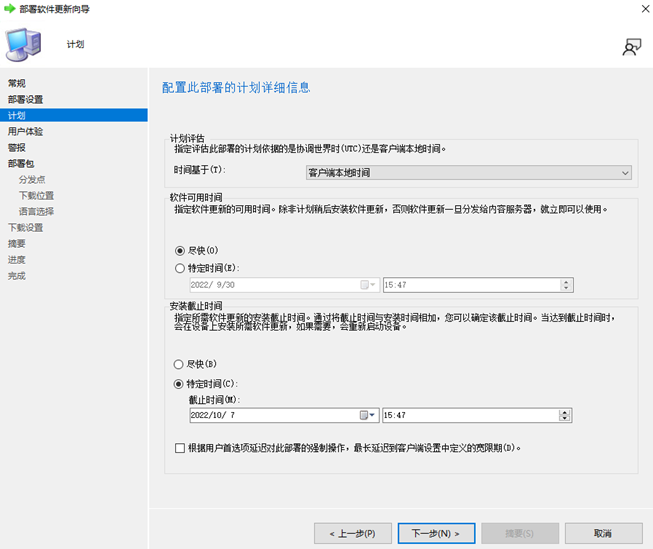Screen dimensions: 653x549
Task: Click the deadline time spinner arrows
Action: (565, 415)
